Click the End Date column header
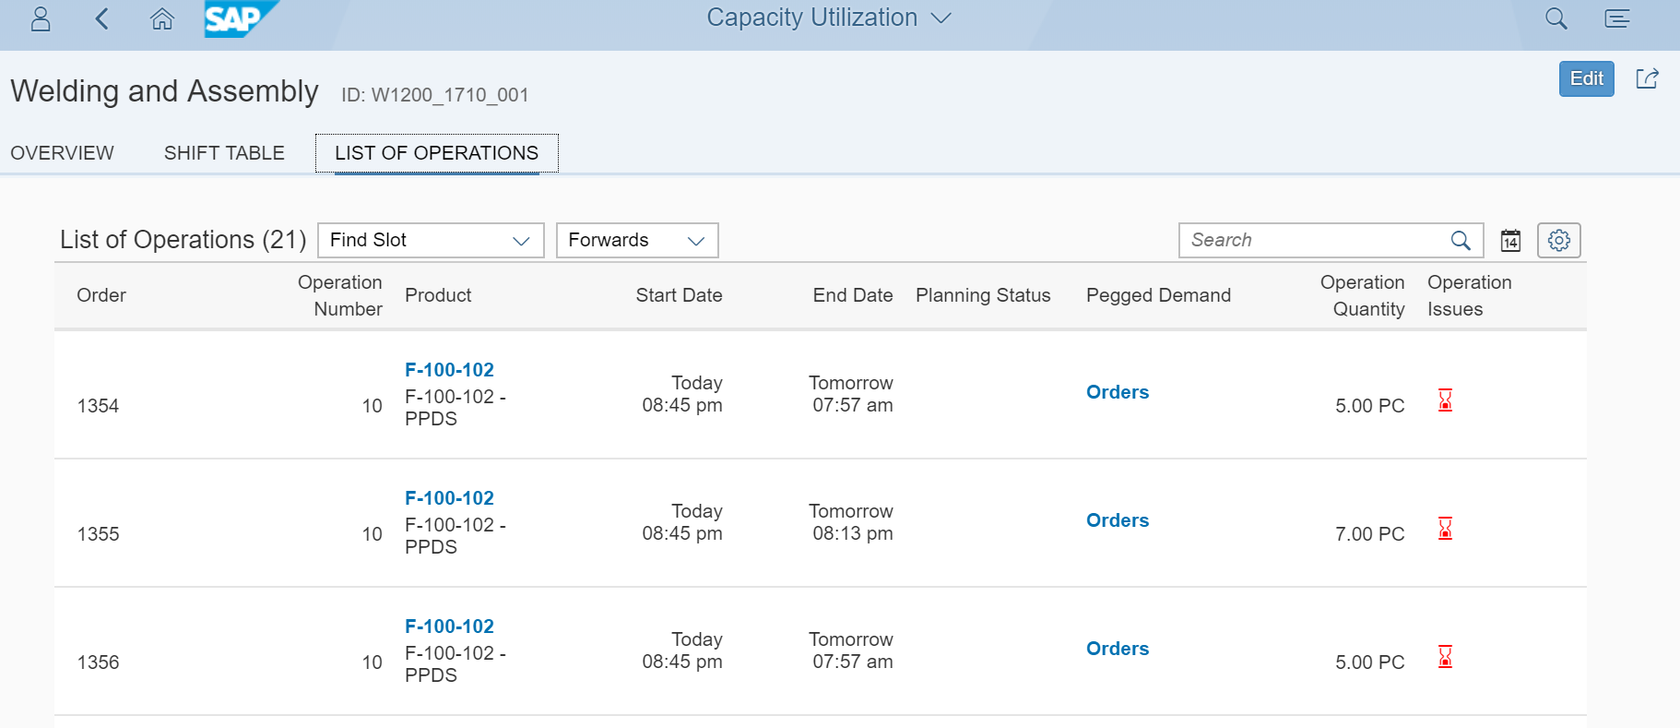Image resolution: width=1680 pixels, height=728 pixels. coord(853,295)
